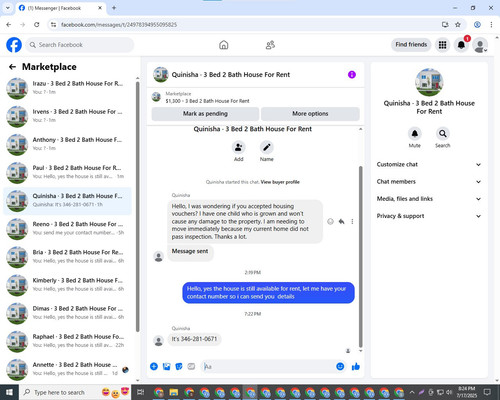Open Anthony conversation in the list
This screenshot has width=500, height=400.
67,145
